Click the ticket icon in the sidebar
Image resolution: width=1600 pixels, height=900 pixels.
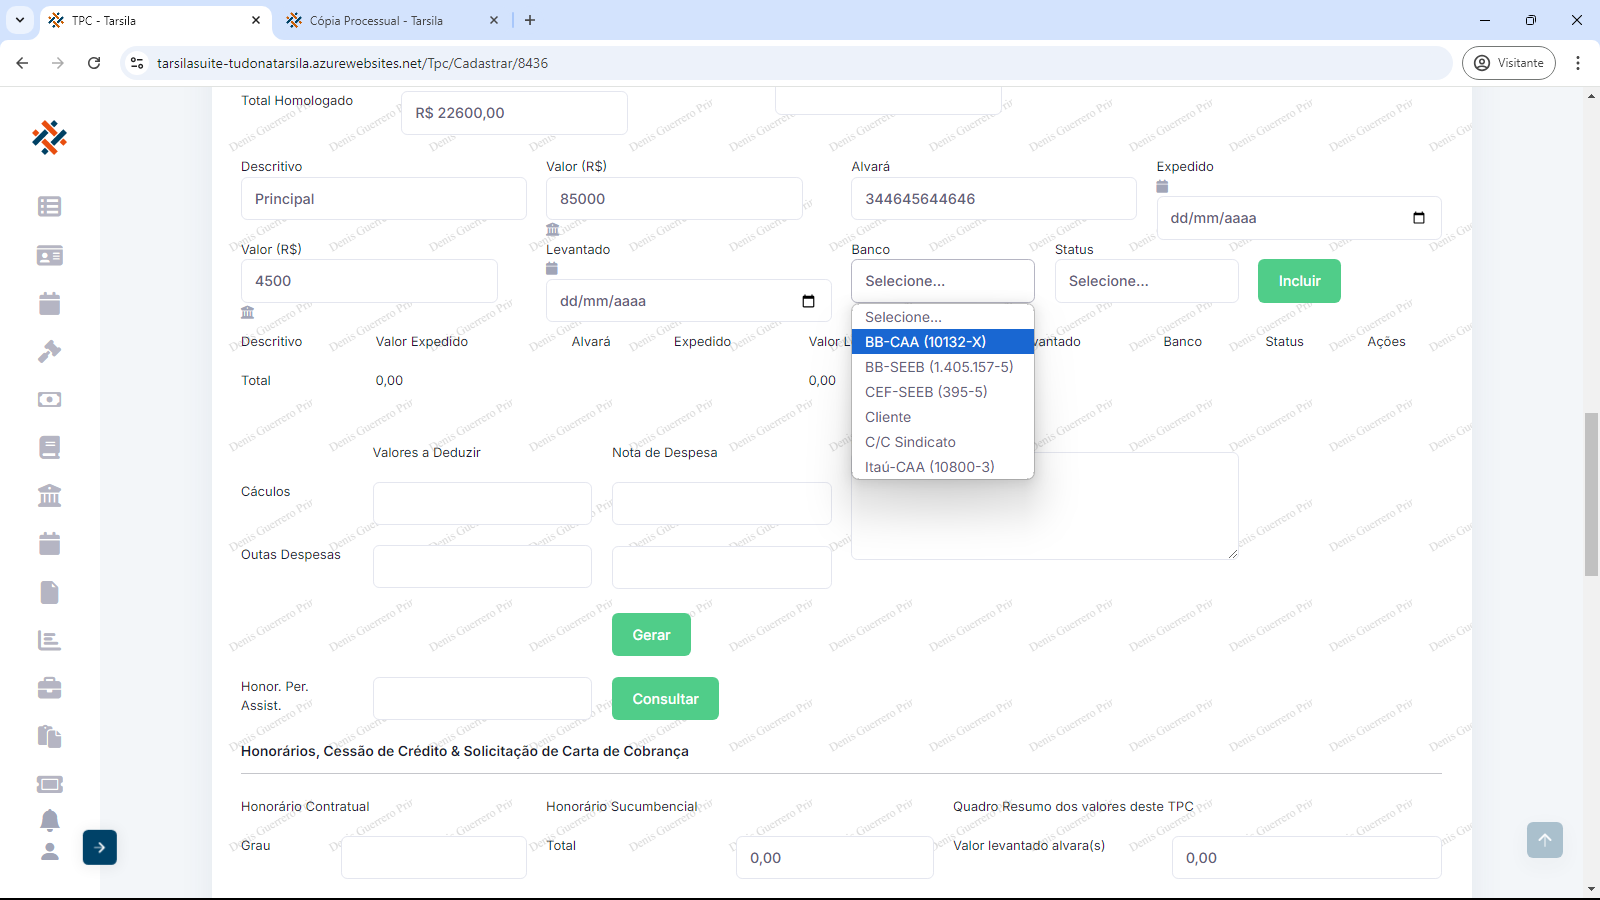(x=49, y=784)
